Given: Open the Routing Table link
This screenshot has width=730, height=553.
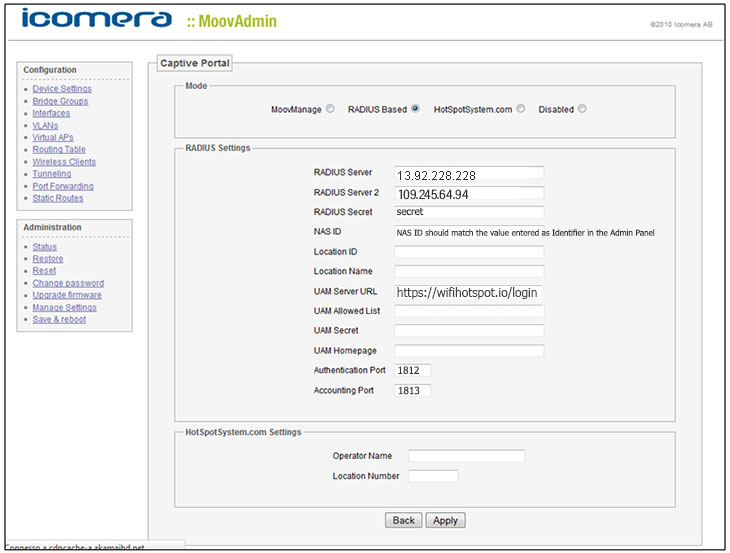Looking at the screenshot, I should tap(59, 150).
